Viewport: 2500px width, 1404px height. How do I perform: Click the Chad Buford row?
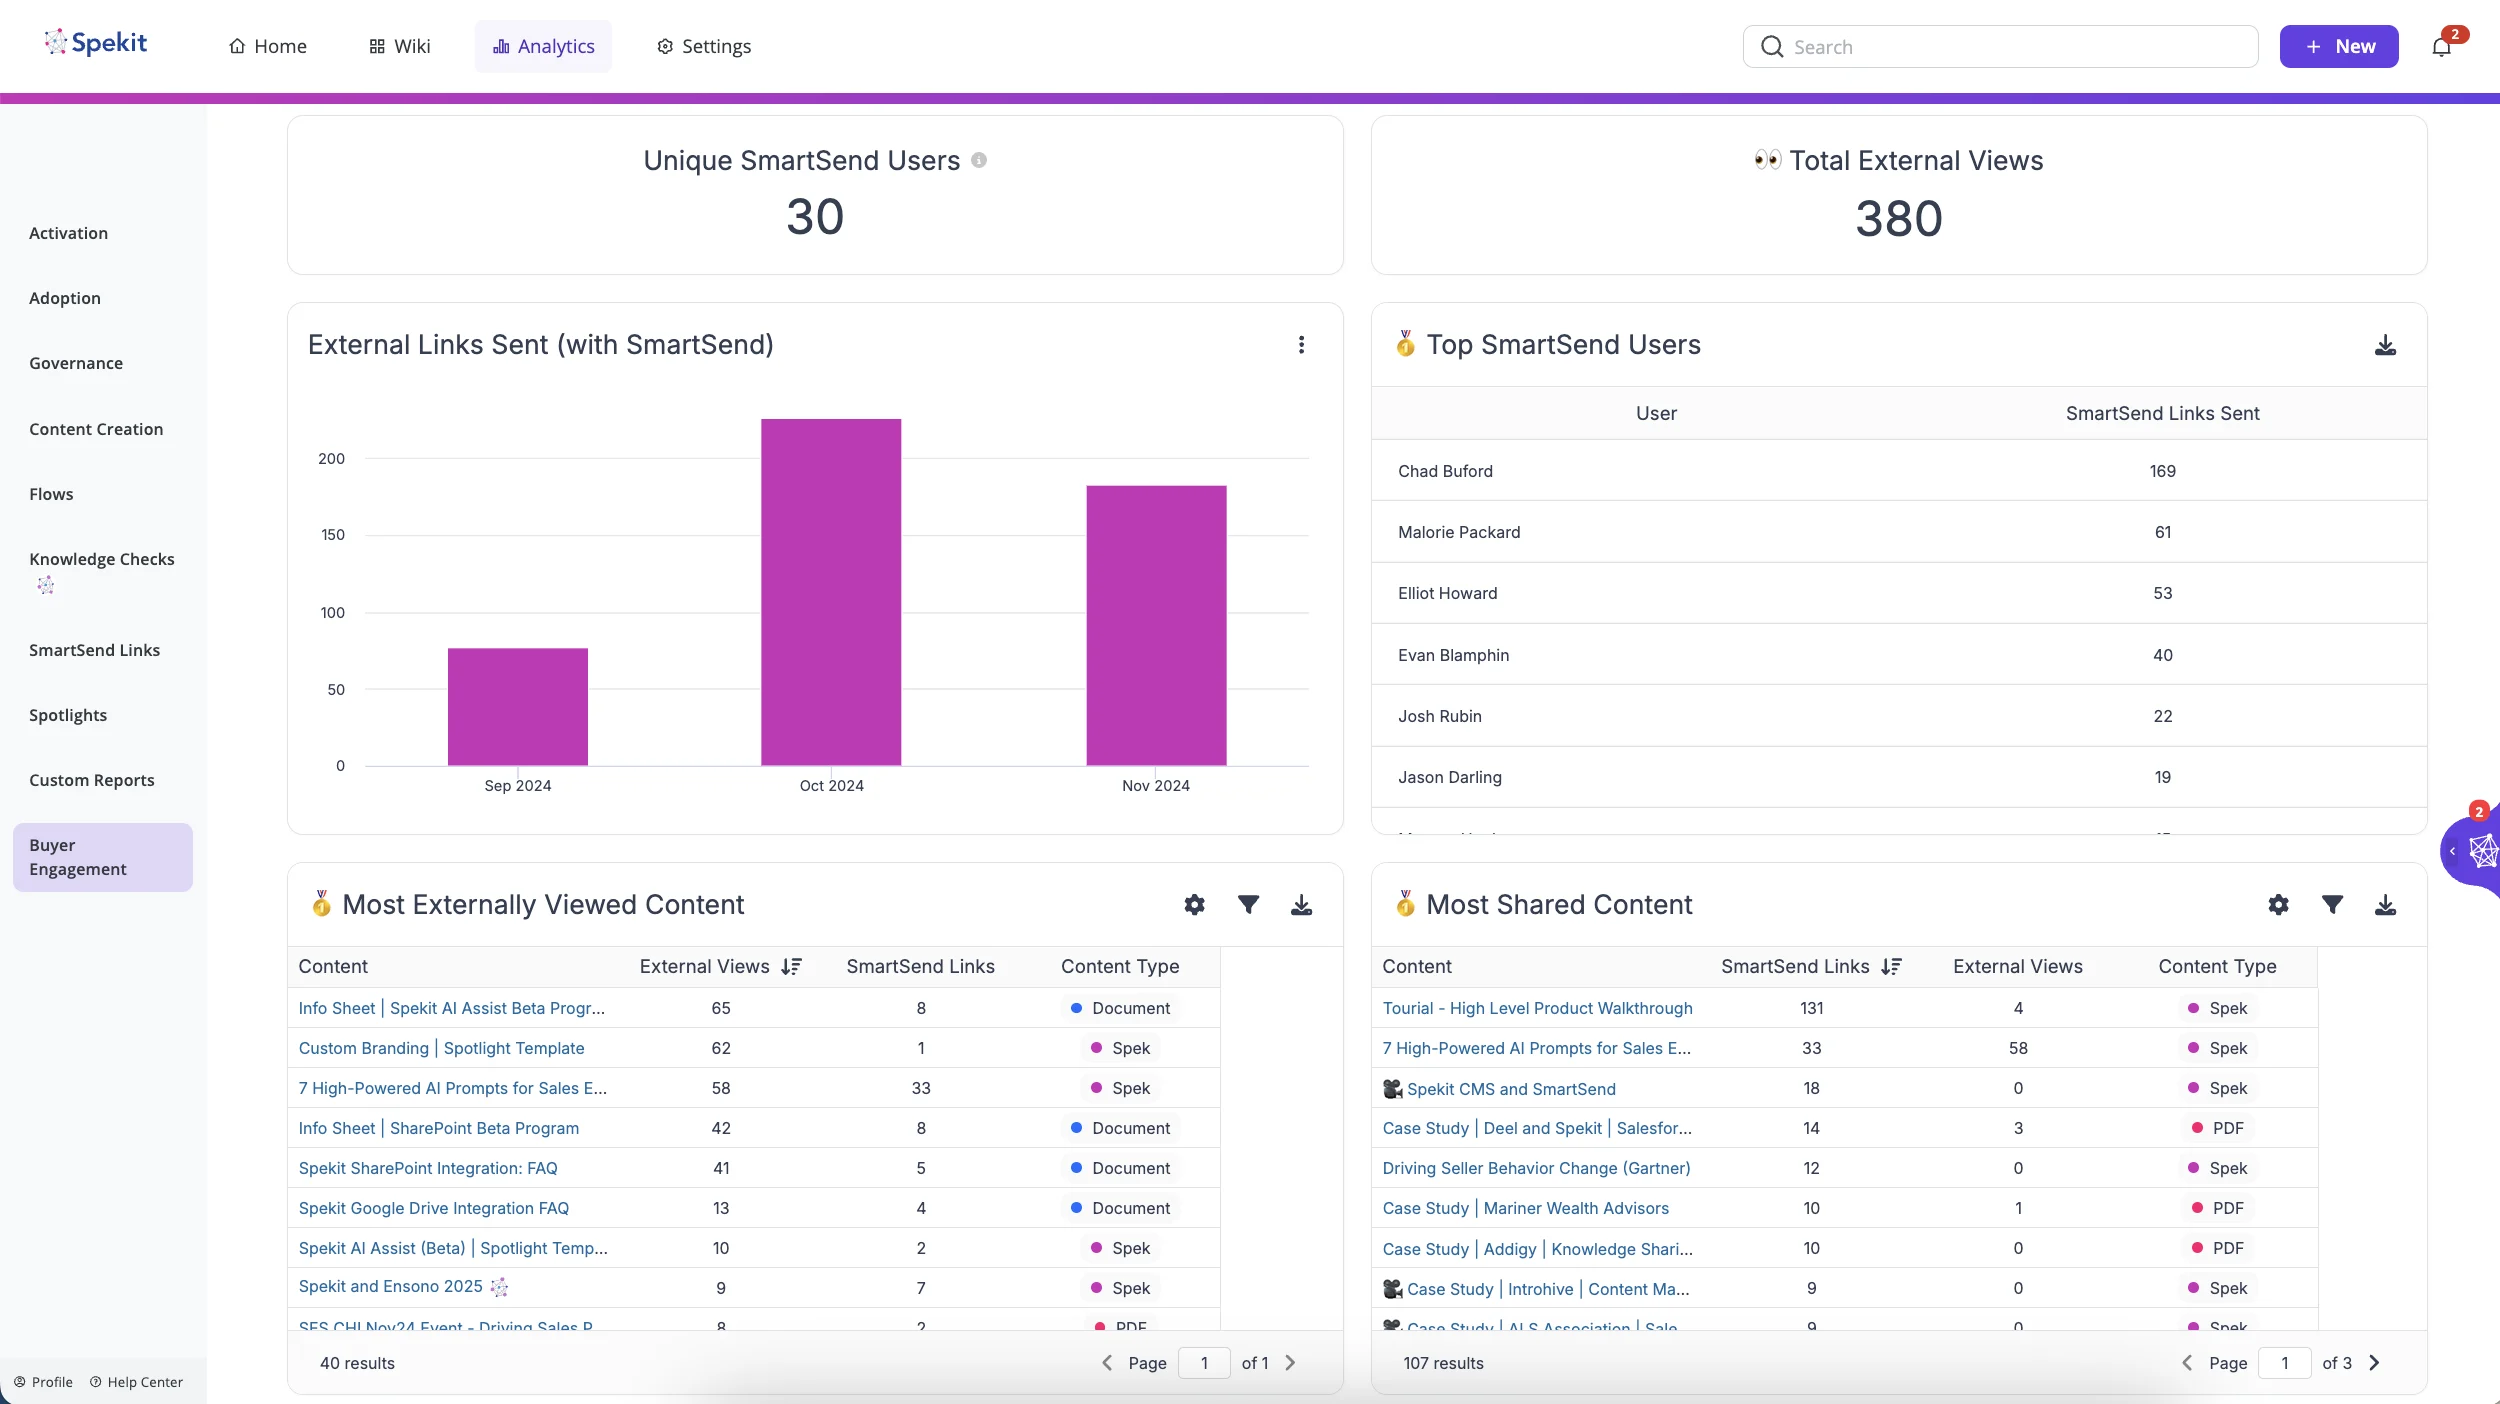[x=1899, y=471]
